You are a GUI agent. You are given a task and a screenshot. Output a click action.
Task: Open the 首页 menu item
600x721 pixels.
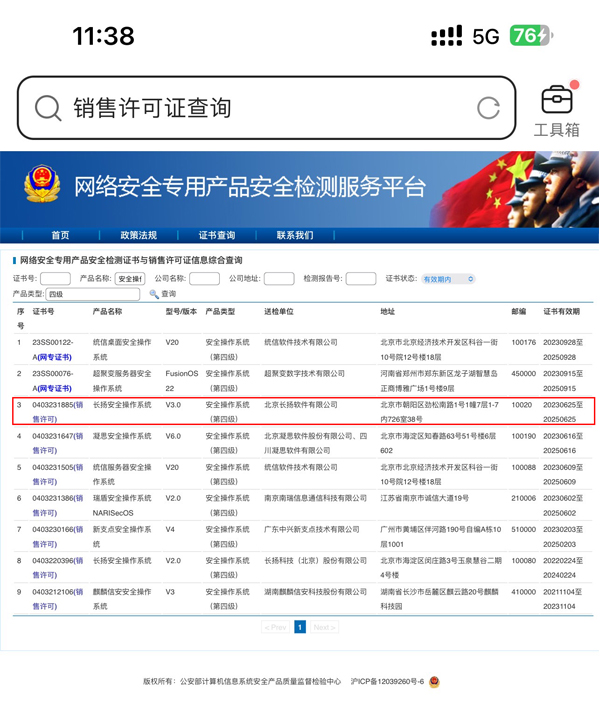[x=60, y=235]
